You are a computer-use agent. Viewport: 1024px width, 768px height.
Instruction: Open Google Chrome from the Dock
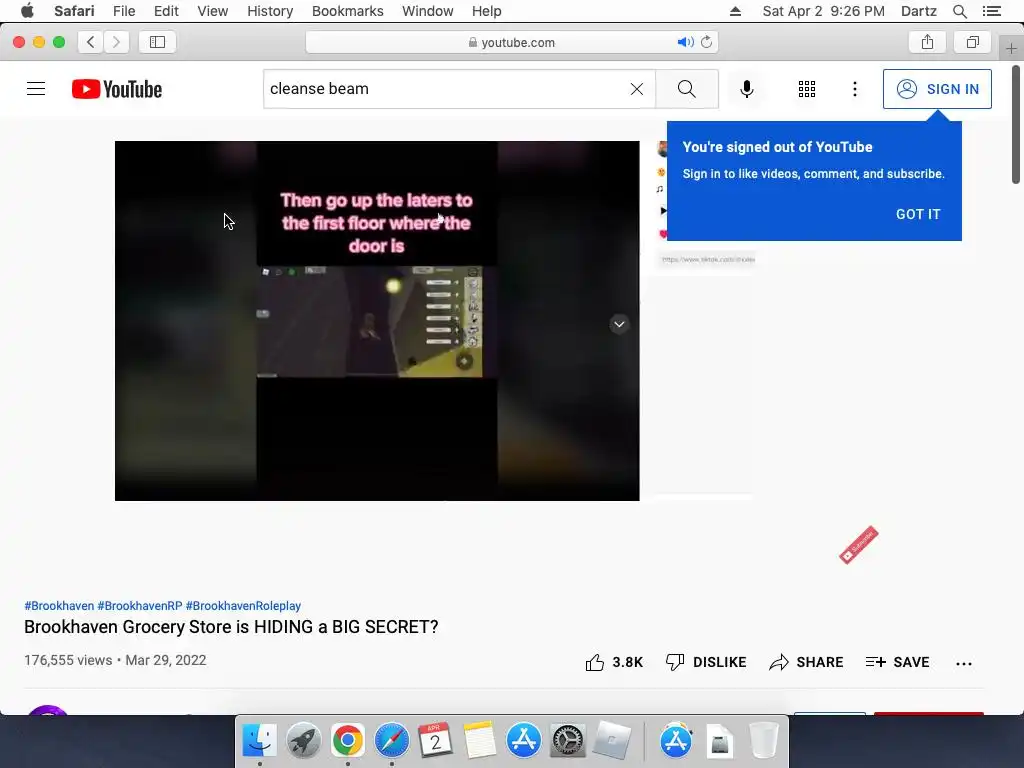[347, 741]
